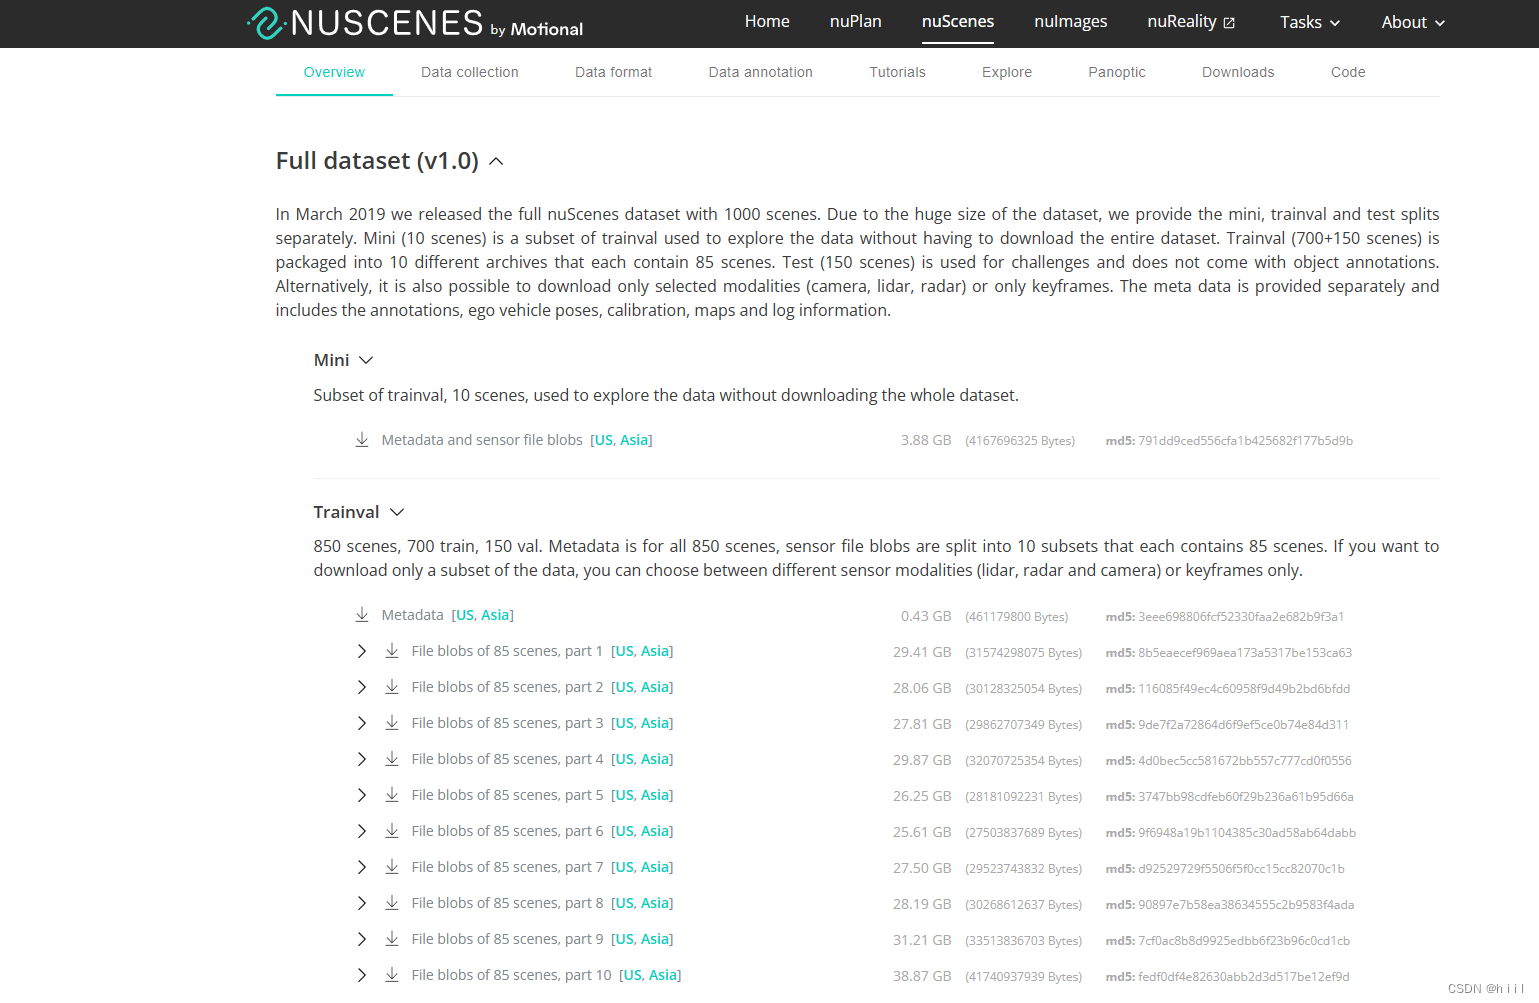This screenshot has width=1539, height=1003.
Task: Click Asia link for Mini metadata blobs
Action: pyautogui.click(x=634, y=440)
